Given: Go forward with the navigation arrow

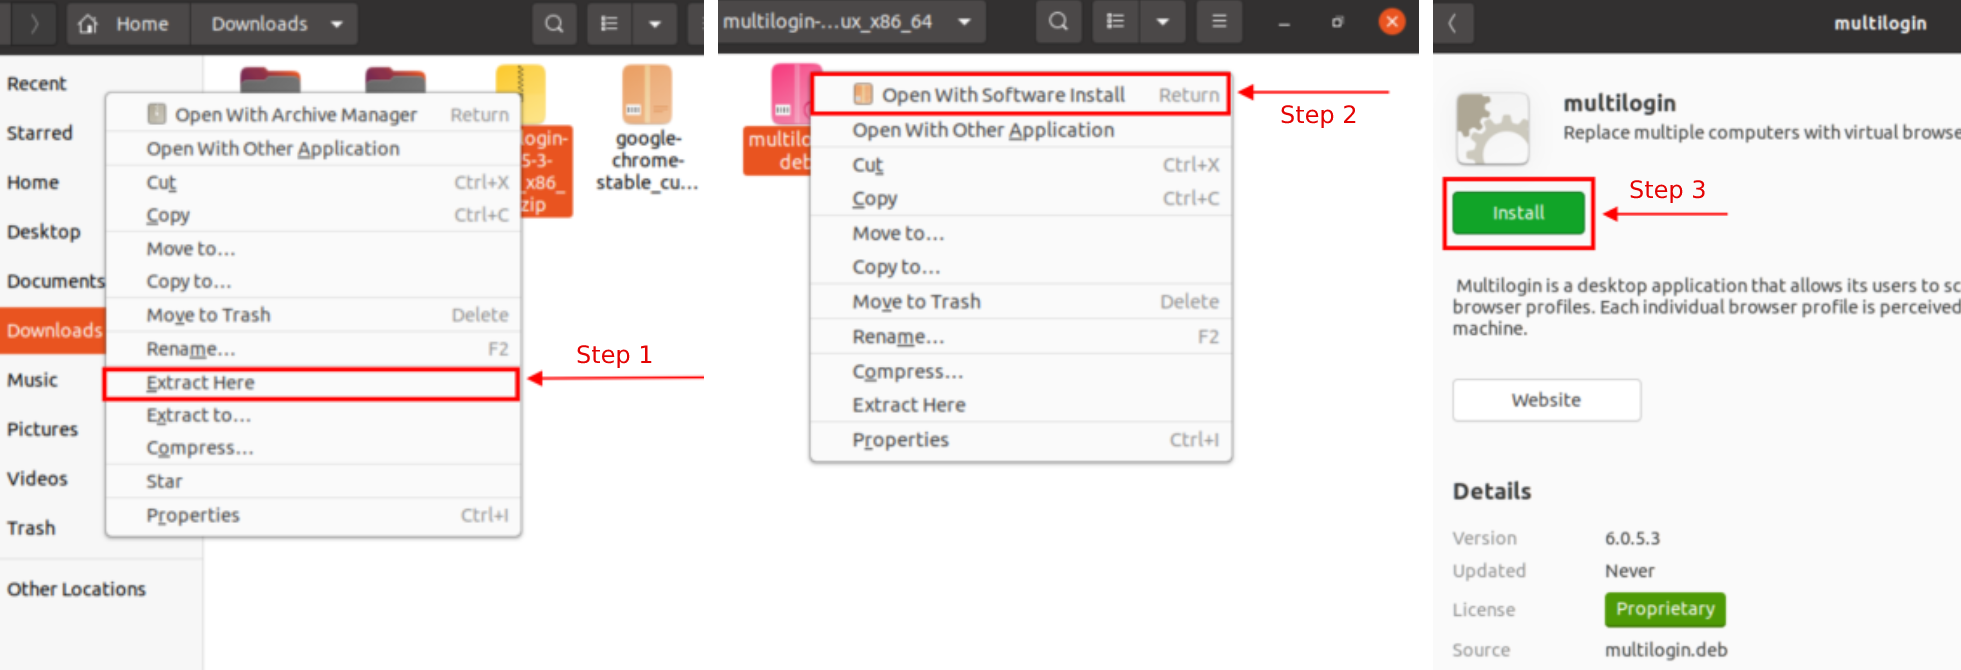Looking at the screenshot, I should [34, 24].
